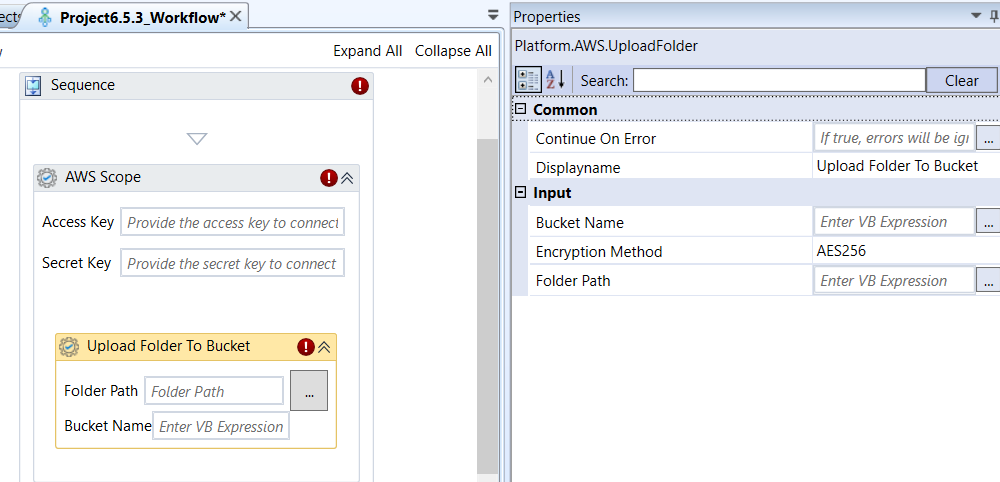Collapse the AWS Scope activity
The image size is (1000, 482).
tap(347, 179)
